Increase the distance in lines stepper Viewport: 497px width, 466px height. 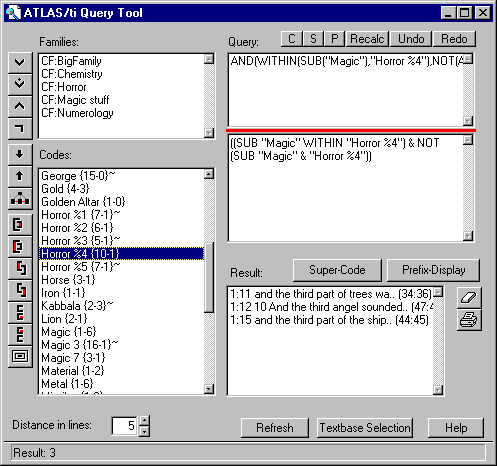click(x=144, y=420)
